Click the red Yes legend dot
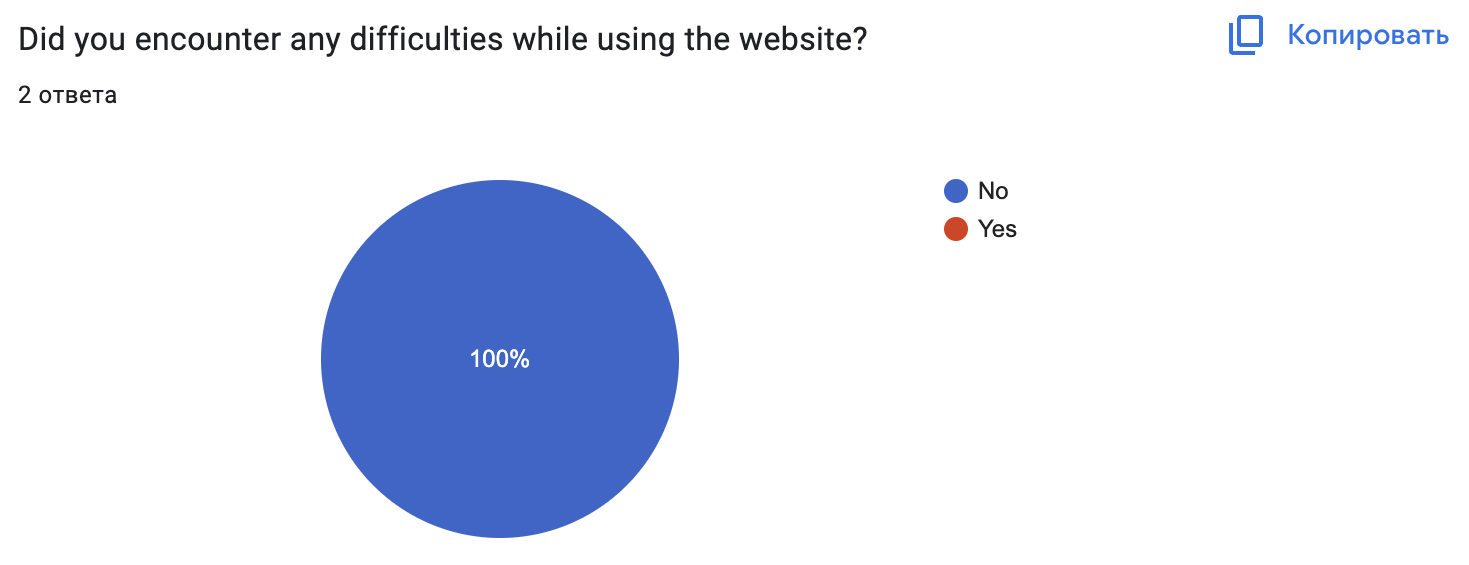This screenshot has height=565, width=1469. point(956,229)
